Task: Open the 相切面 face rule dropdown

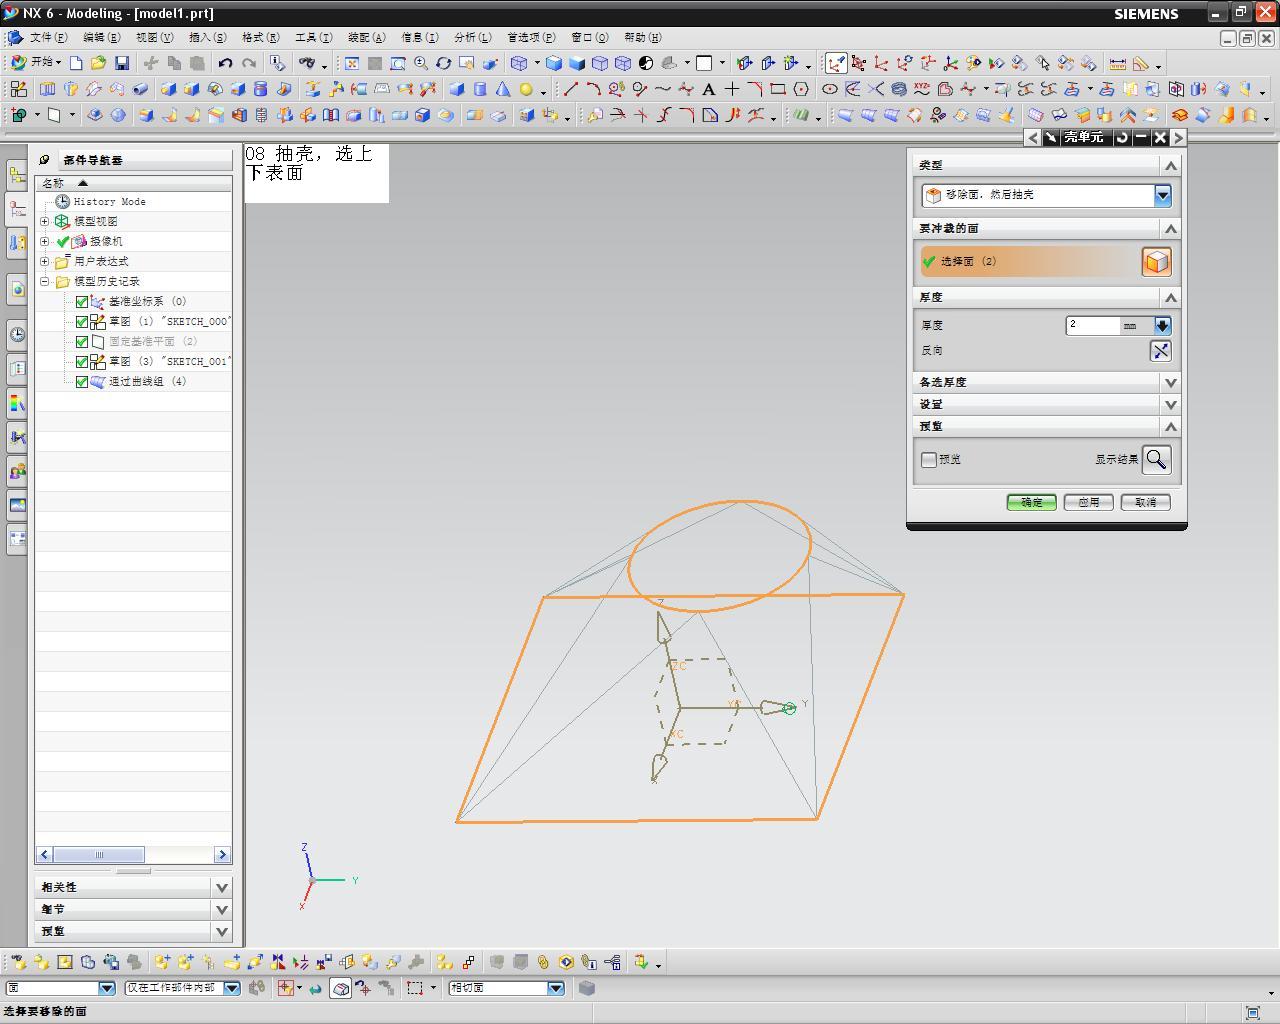Action: (x=556, y=988)
